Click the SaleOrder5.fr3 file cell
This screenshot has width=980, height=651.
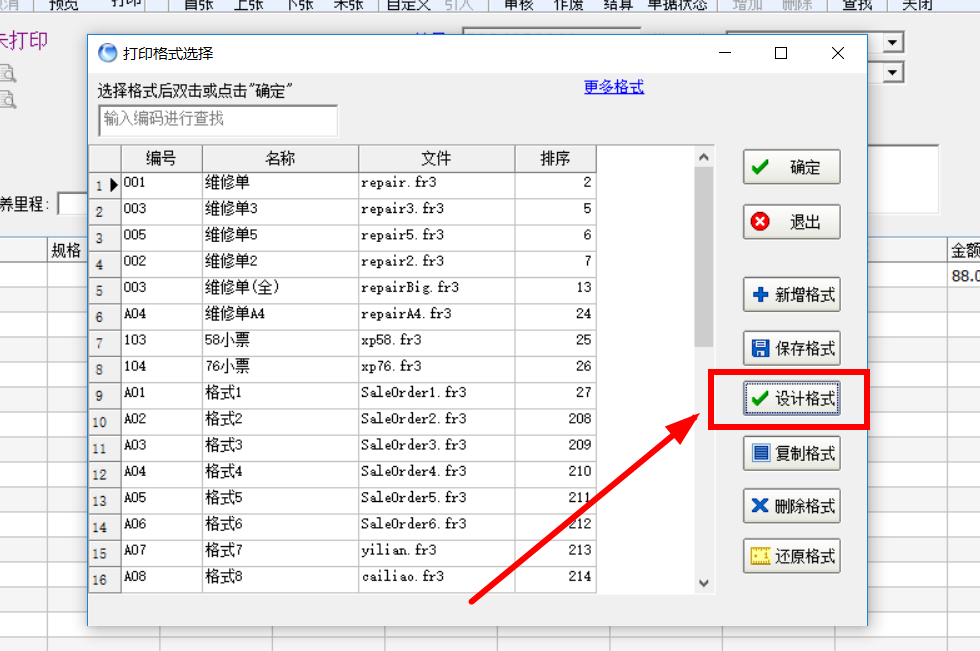436,498
